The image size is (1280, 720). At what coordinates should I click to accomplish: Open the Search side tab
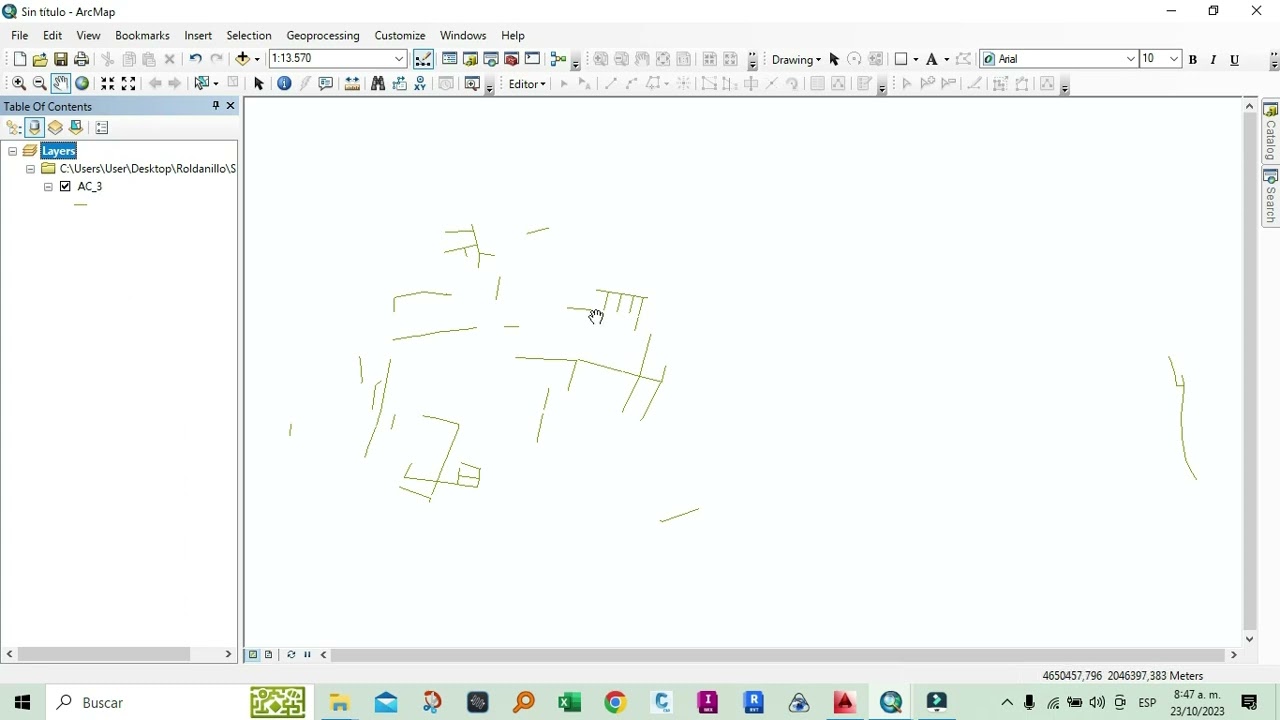coord(1271,197)
